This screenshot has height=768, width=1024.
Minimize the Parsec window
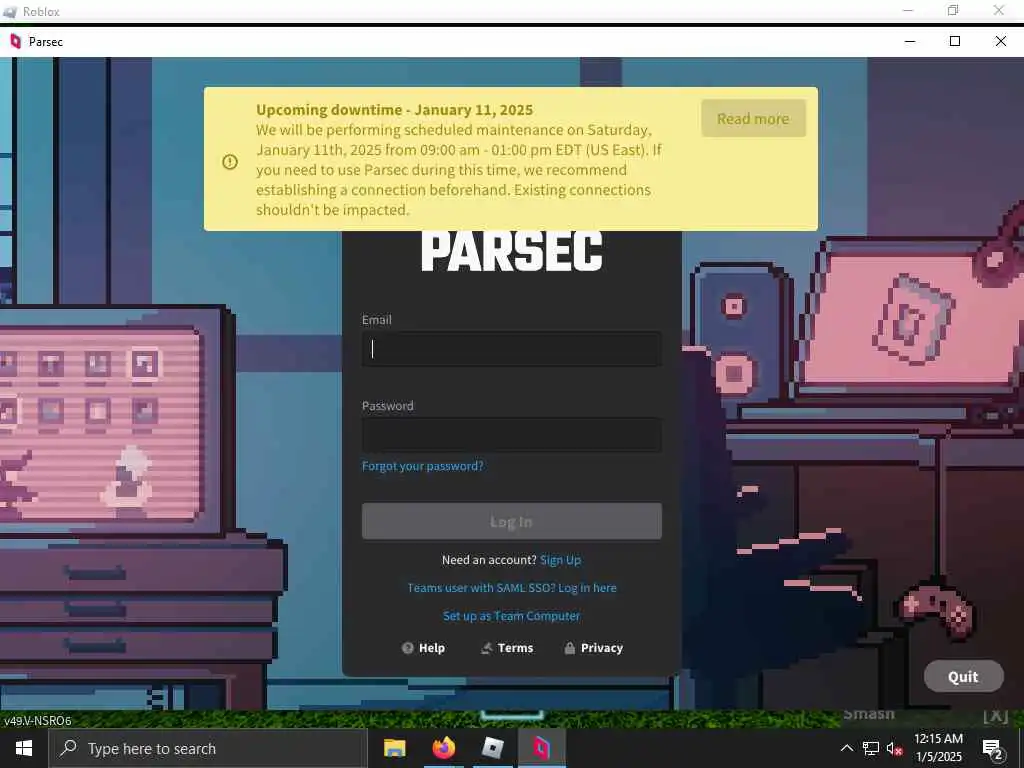pyautogui.click(x=910, y=41)
